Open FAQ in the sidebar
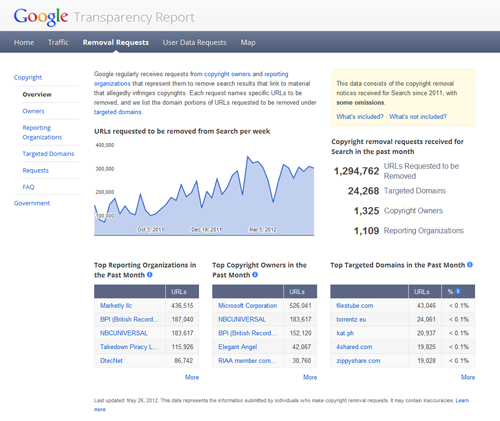Screen dimensions: 500x421 pos(28,187)
